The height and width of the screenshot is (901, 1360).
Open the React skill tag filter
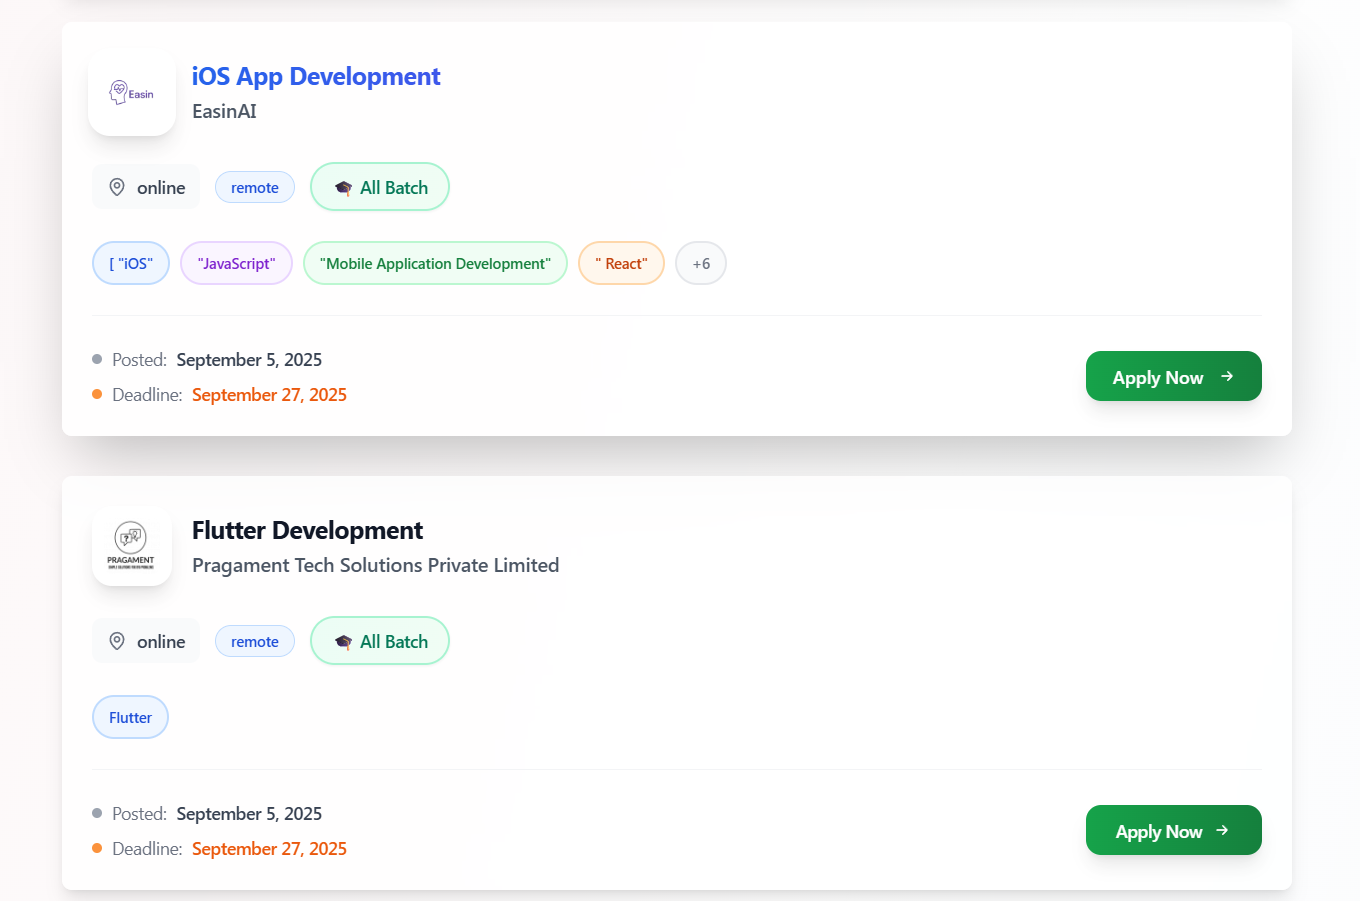(621, 263)
